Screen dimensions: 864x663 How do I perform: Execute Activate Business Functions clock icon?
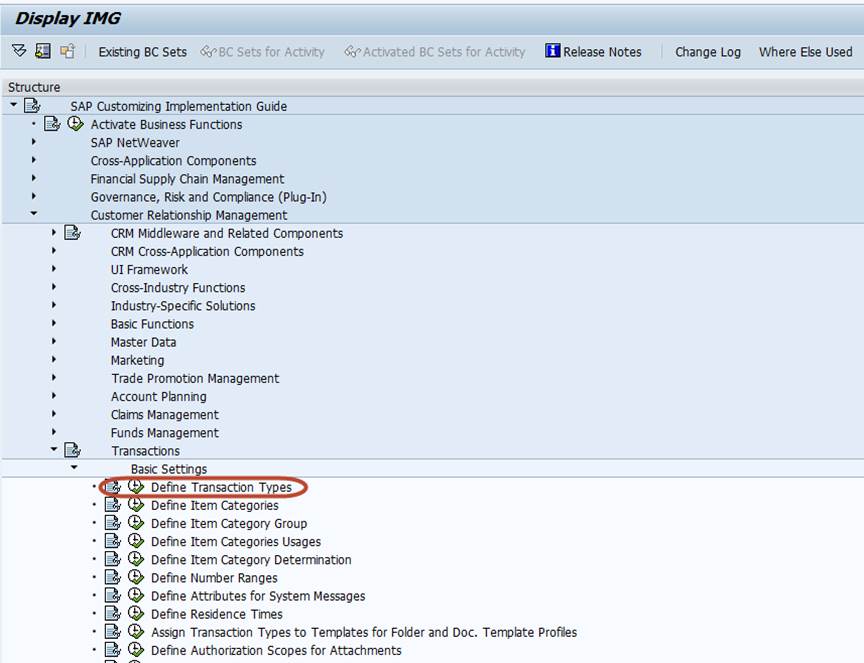click(75, 123)
